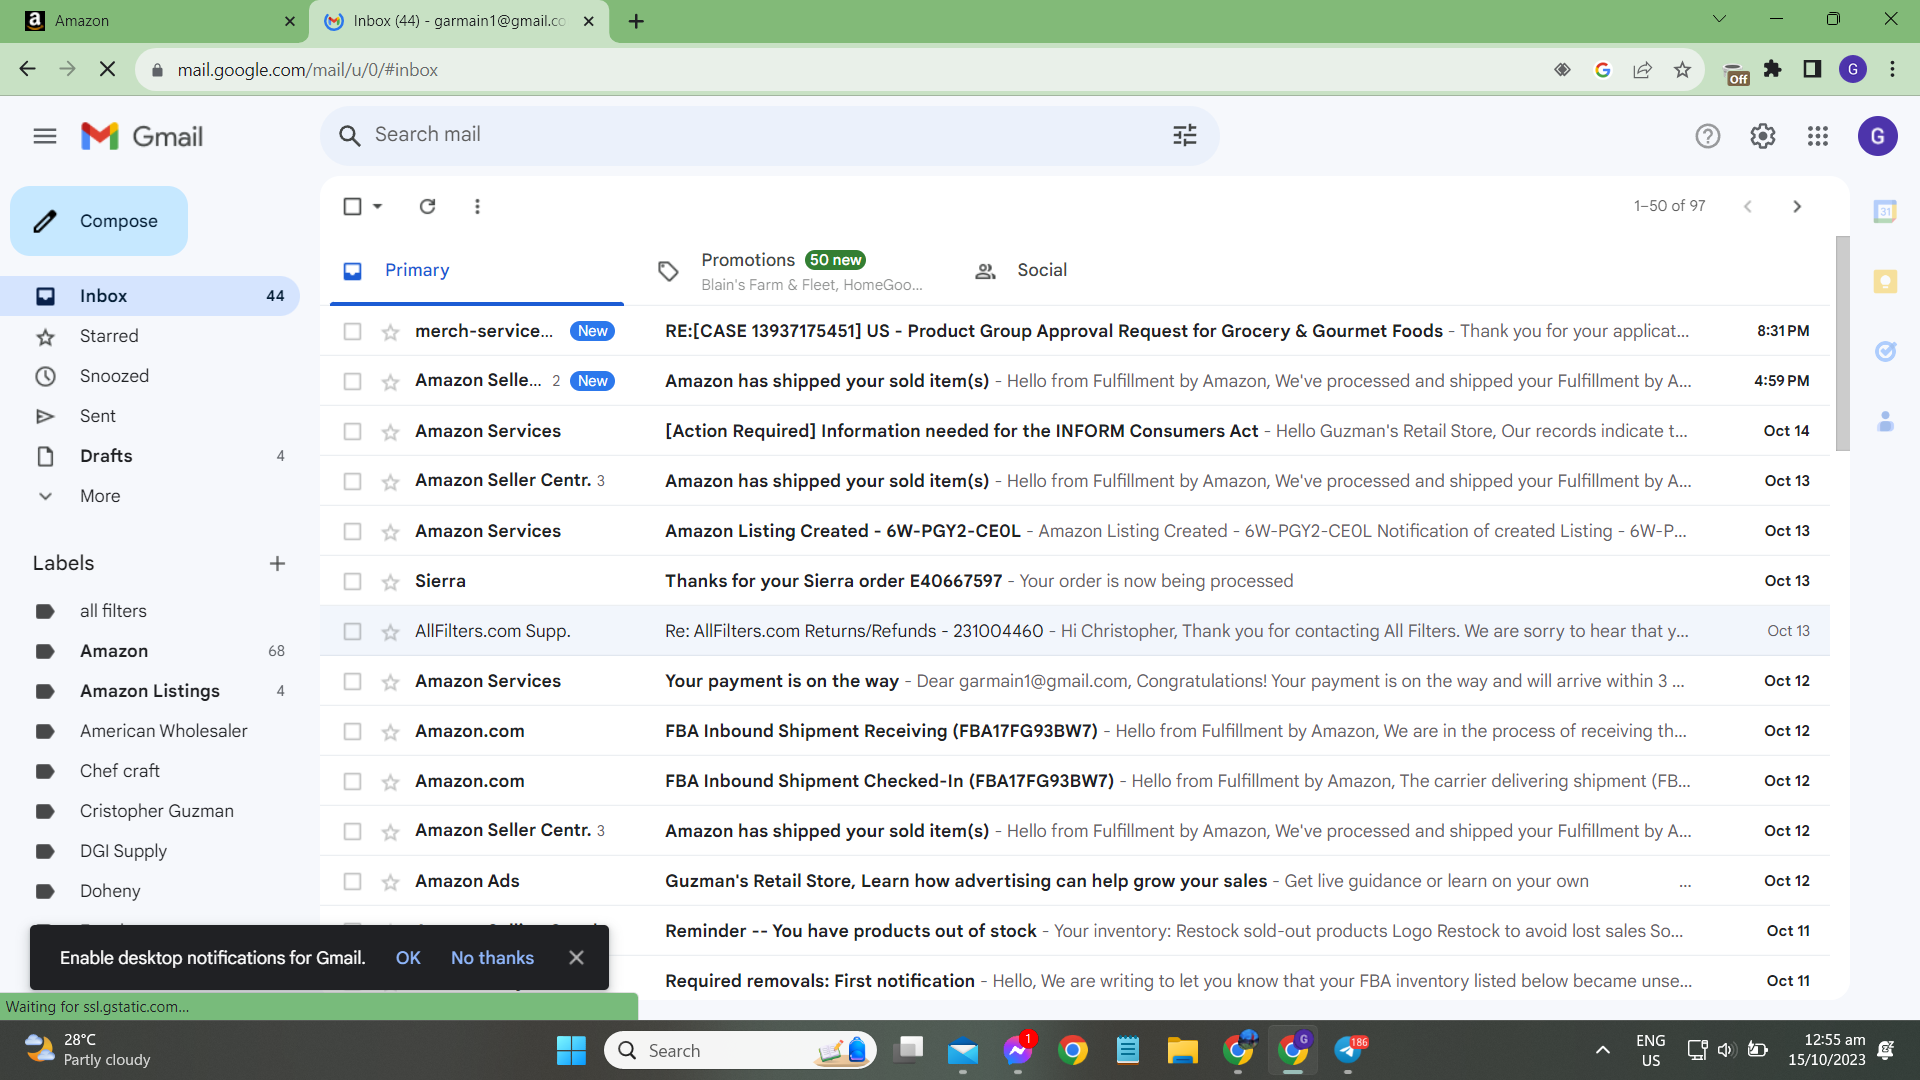Open Contacts side panel icon

1885,421
